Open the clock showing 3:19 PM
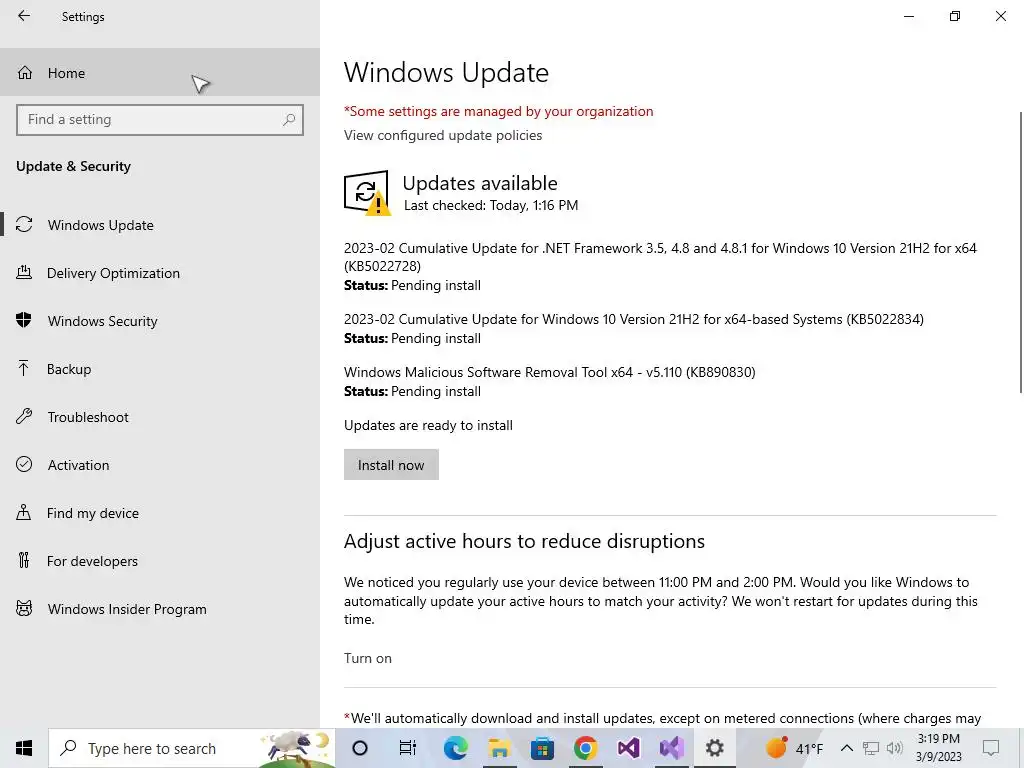The width and height of the screenshot is (1024, 768). (x=938, y=748)
